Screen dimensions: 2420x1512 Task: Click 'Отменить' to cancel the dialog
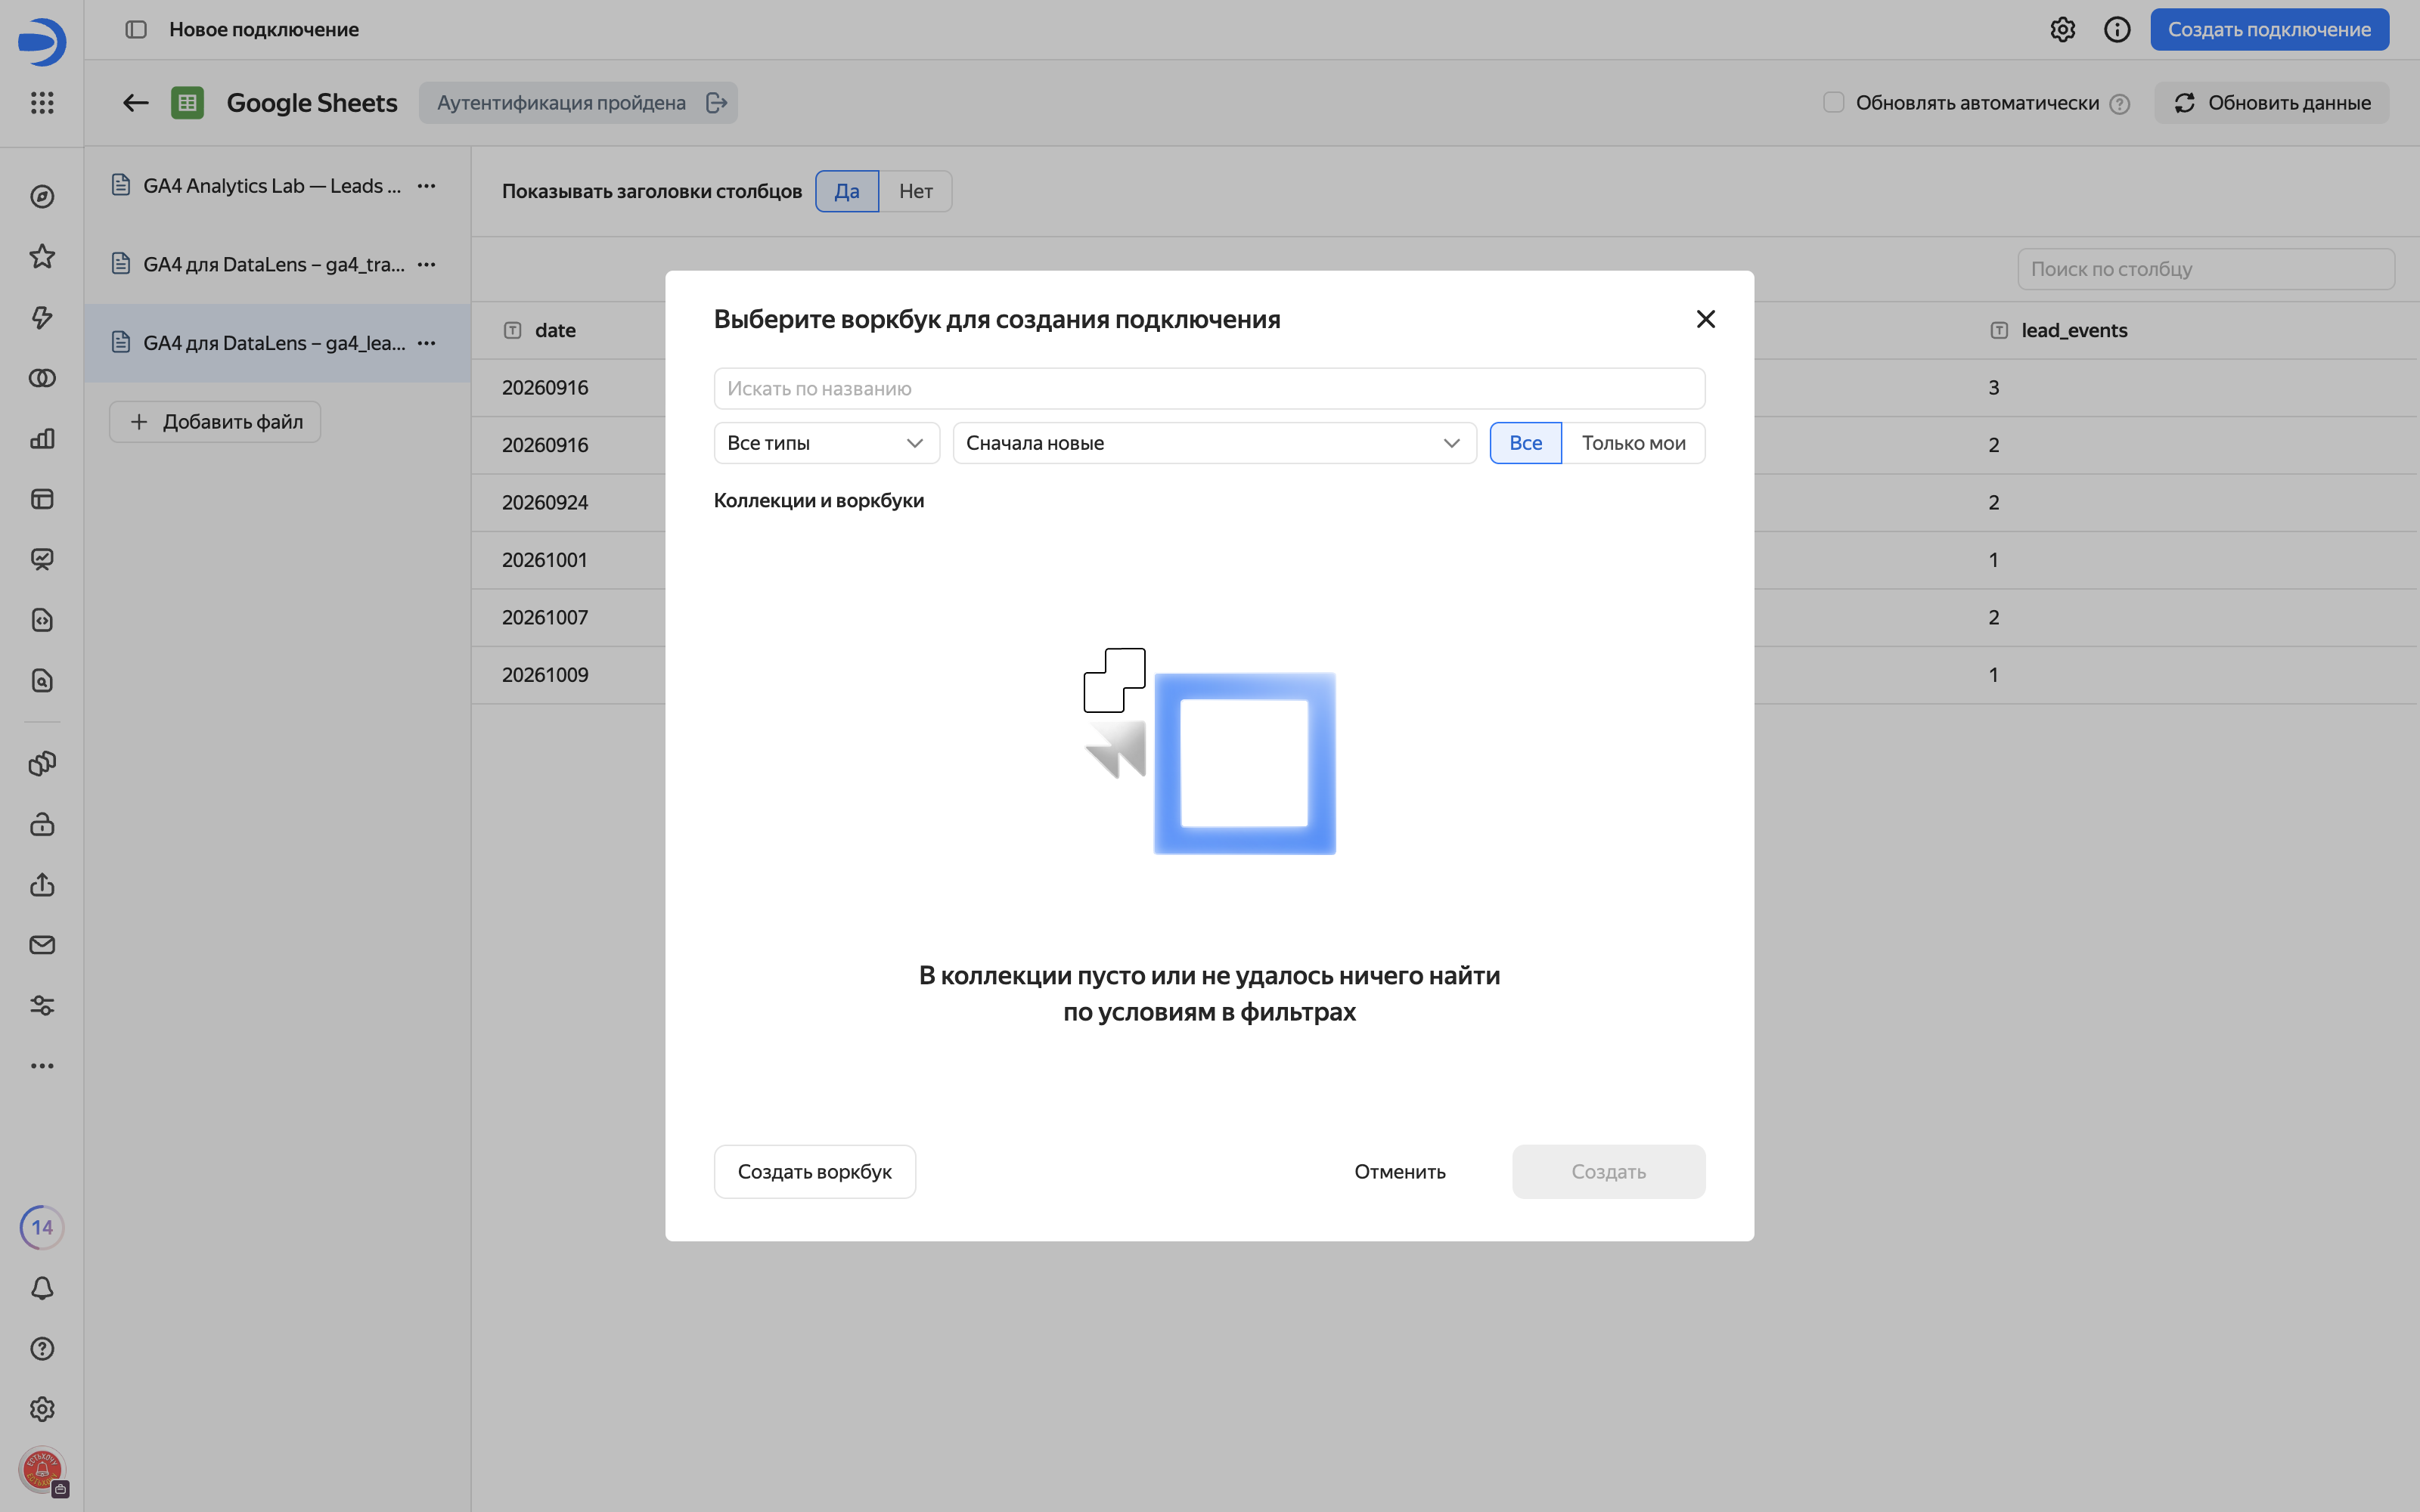(x=1399, y=1171)
